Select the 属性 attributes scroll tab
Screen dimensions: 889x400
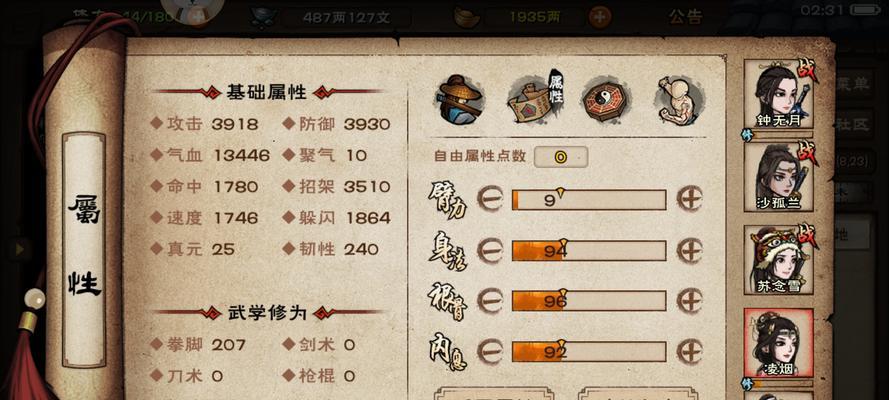click(535, 97)
